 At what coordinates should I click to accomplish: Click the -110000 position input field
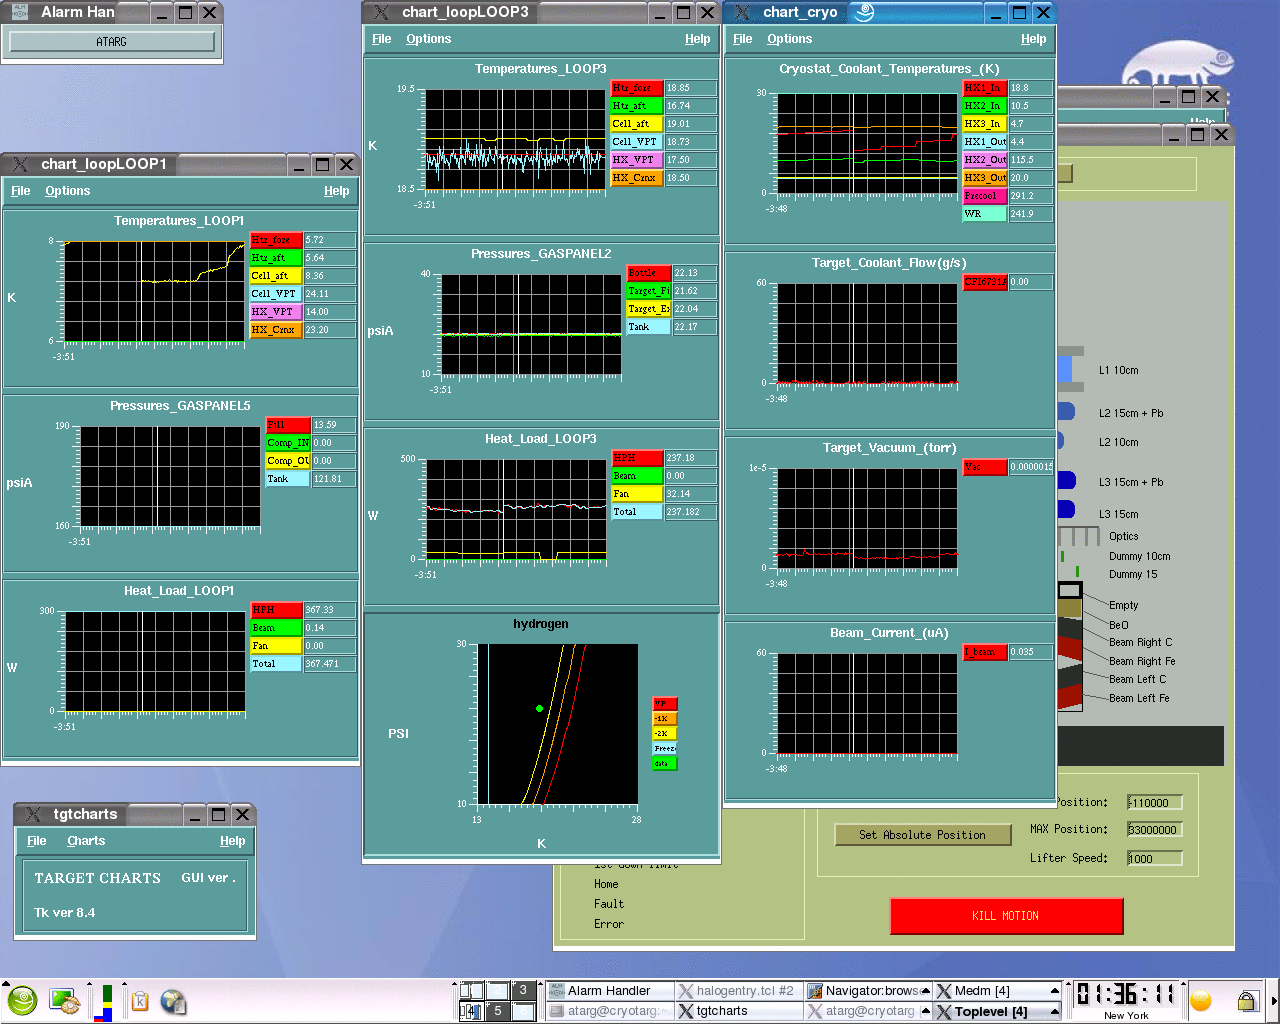coord(1154,803)
